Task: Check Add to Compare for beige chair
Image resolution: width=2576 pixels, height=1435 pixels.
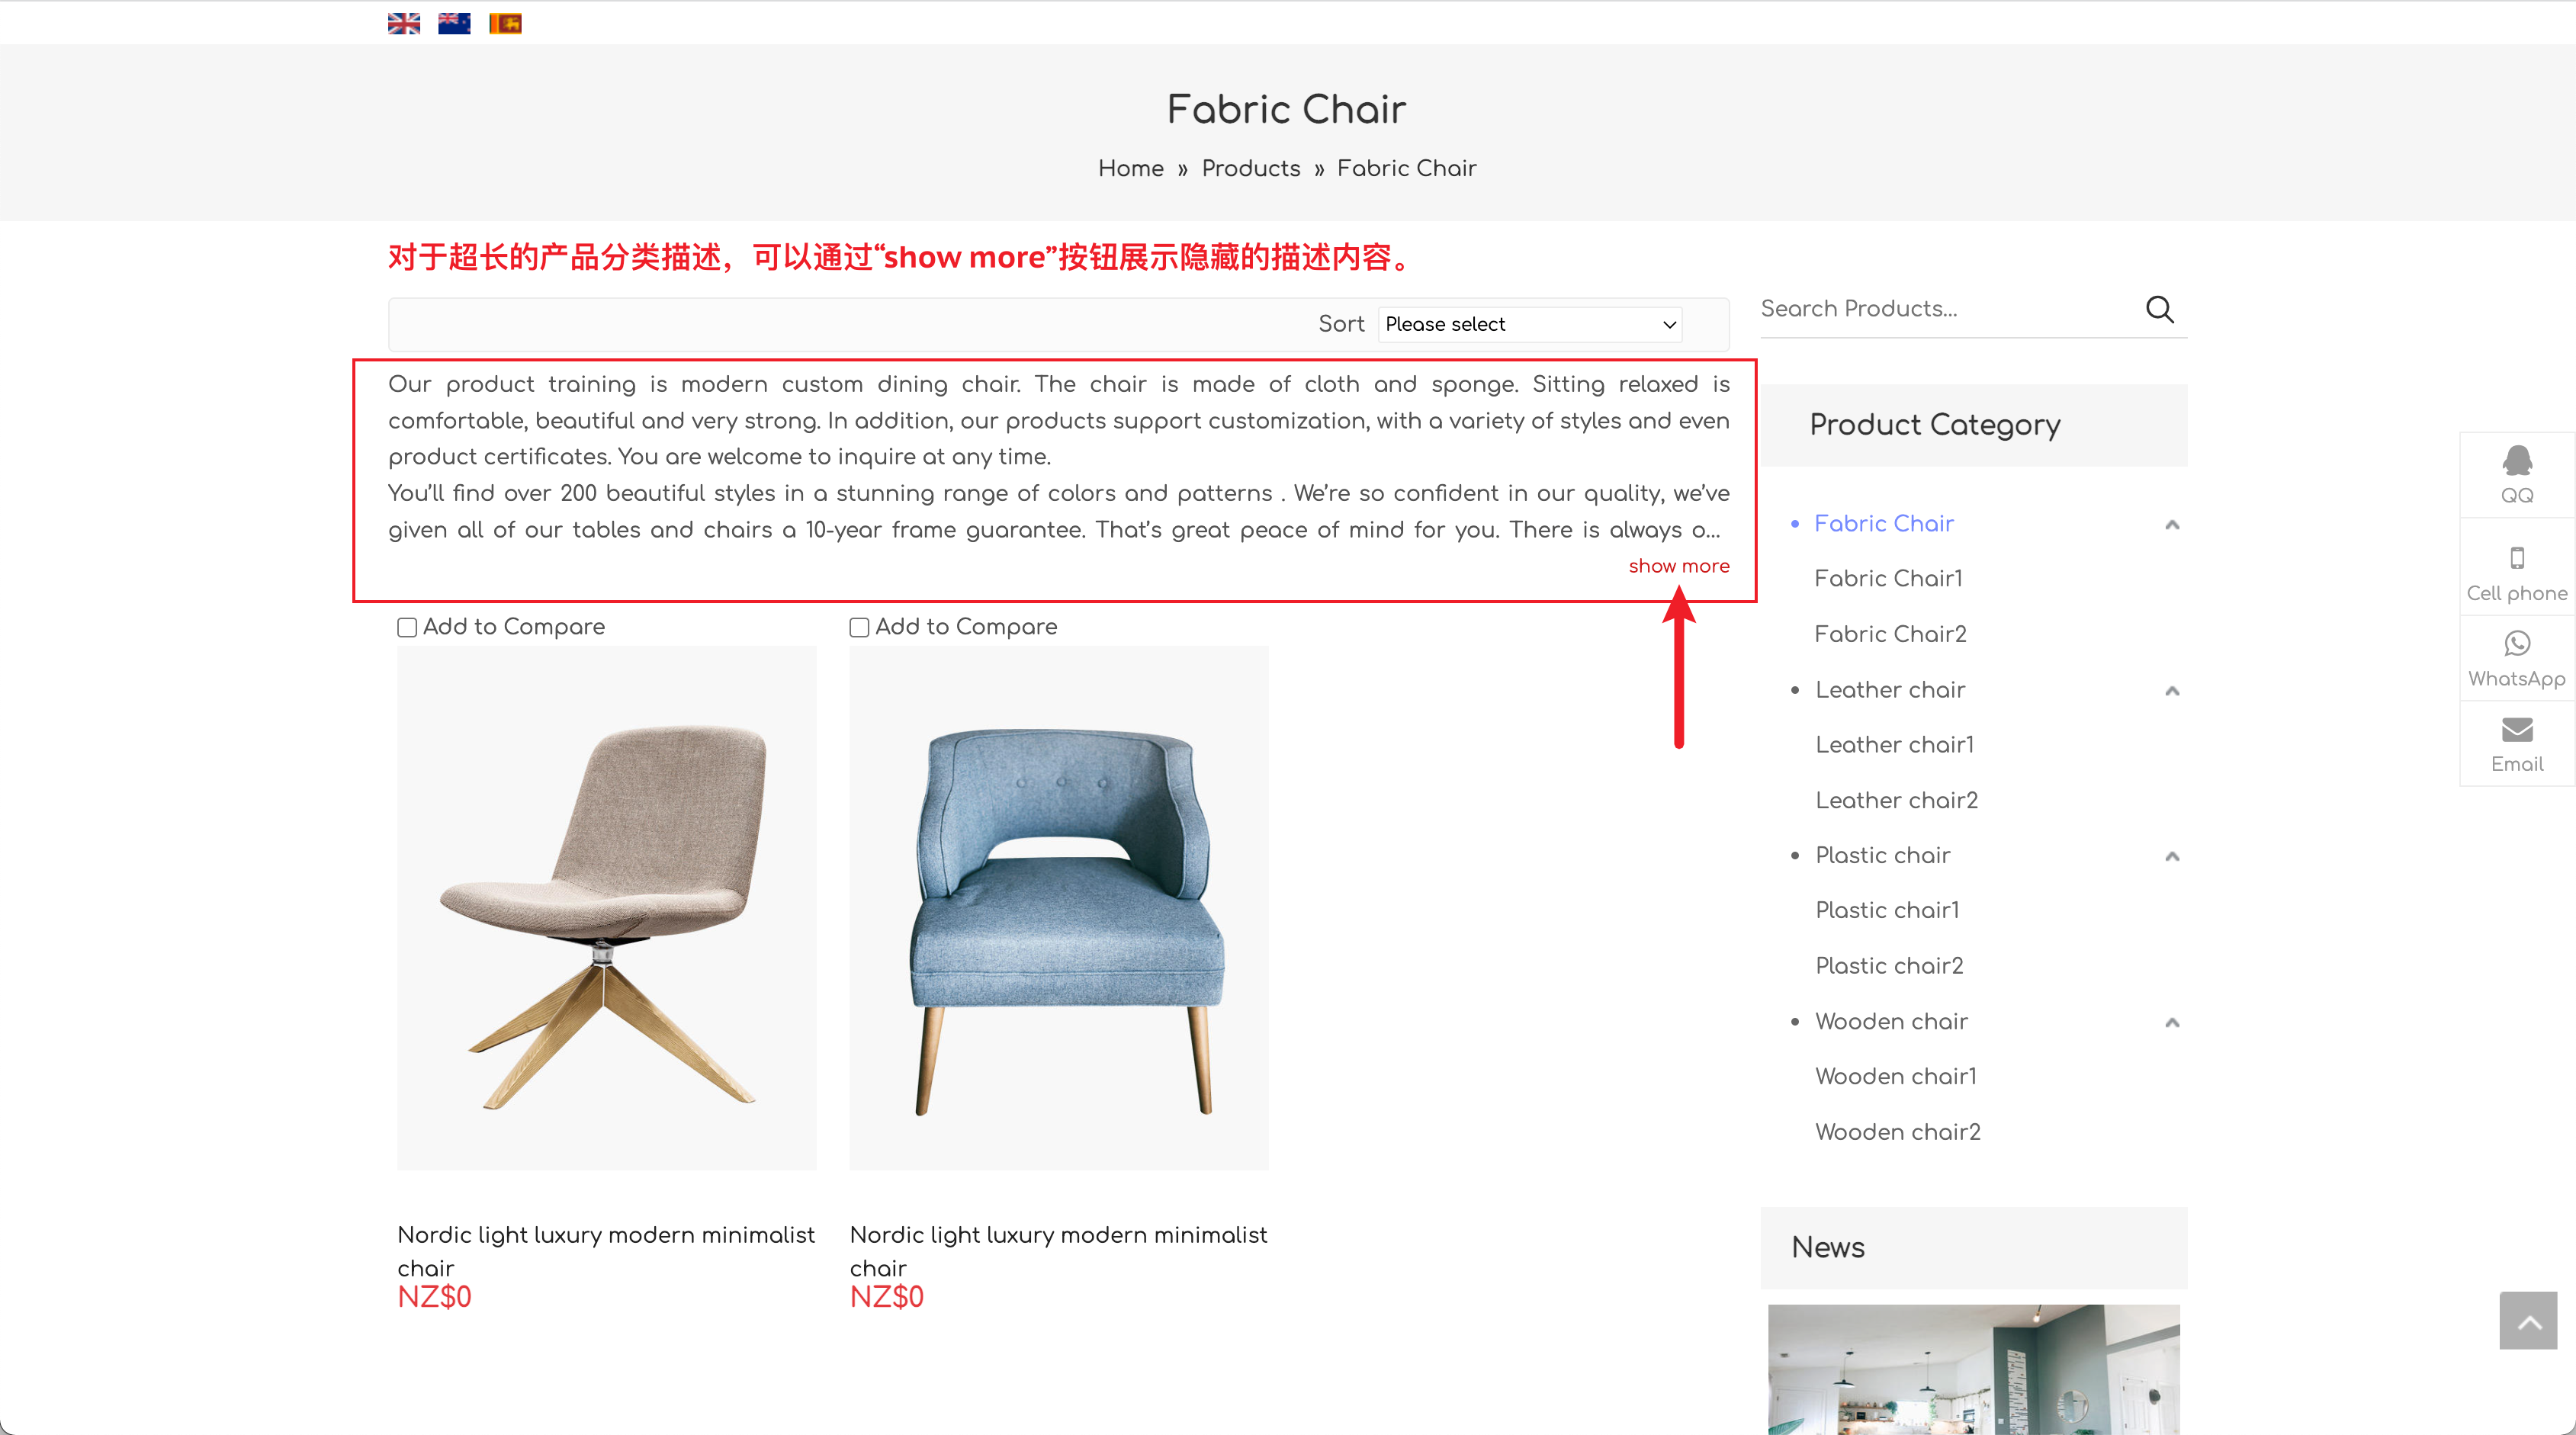Action: point(407,627)
